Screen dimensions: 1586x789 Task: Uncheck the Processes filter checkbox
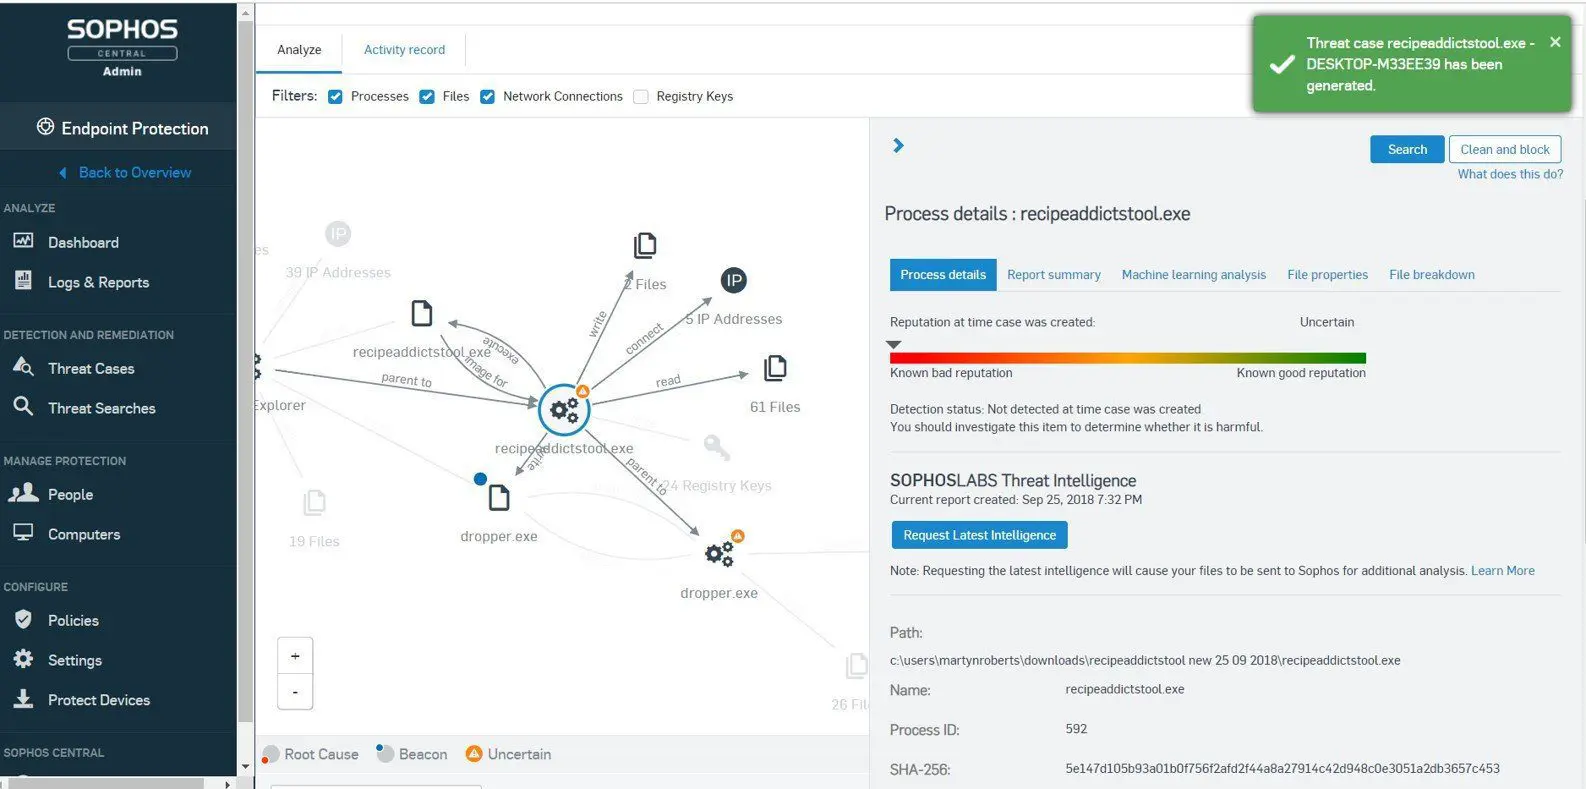[x=335, y=97]
